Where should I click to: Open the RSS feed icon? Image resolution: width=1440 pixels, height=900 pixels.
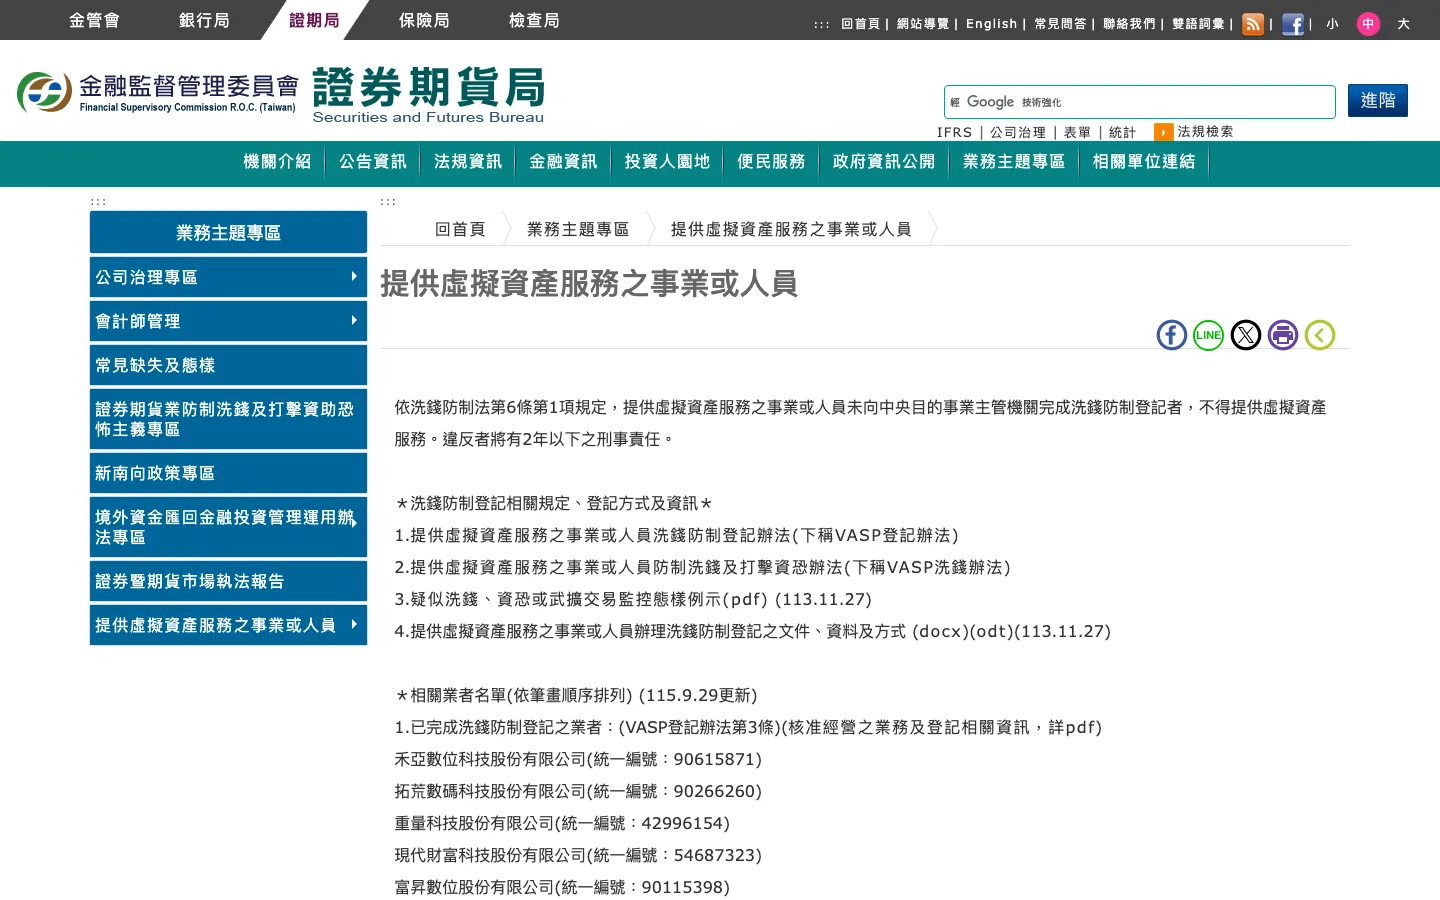pyautogui.click(x=1253, y=24)
